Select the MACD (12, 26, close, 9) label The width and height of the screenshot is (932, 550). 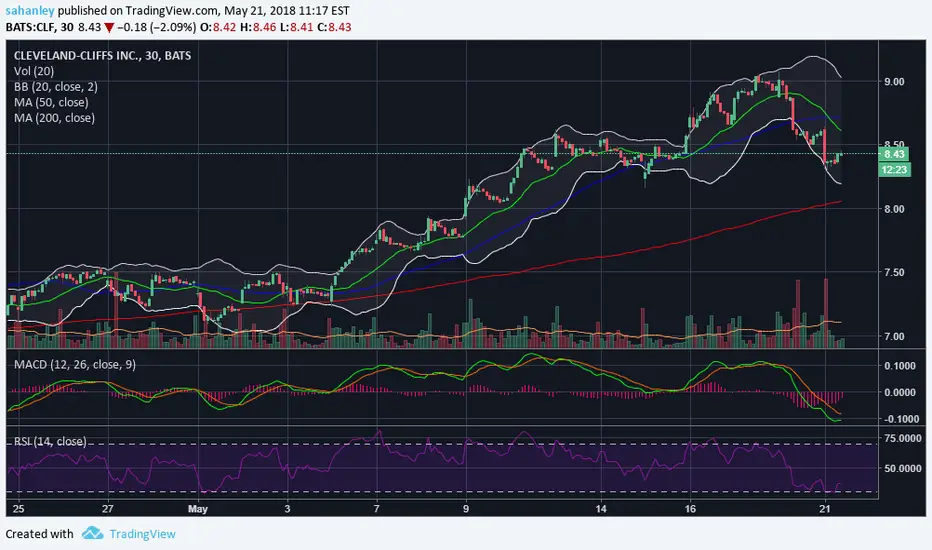(75, 364)
